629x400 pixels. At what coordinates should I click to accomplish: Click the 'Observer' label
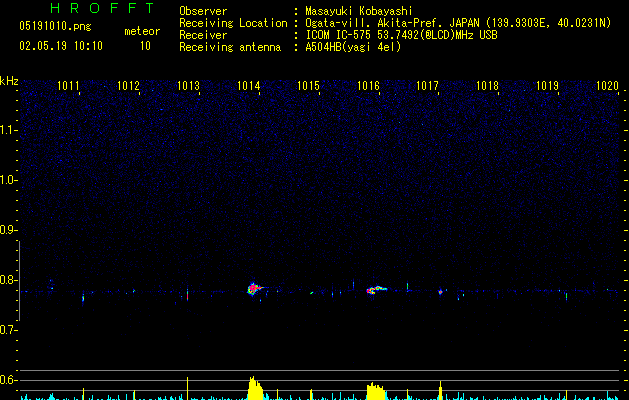point(203,11)
